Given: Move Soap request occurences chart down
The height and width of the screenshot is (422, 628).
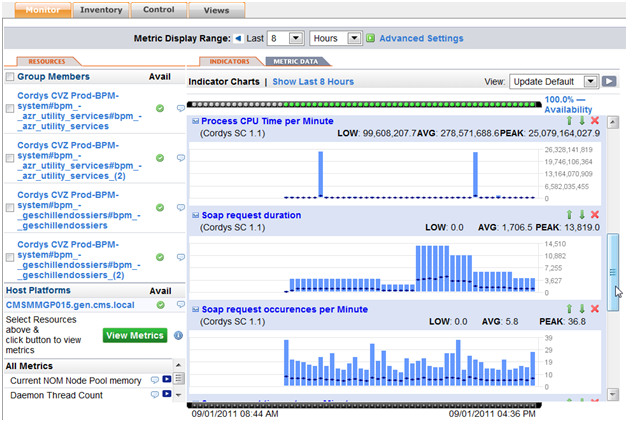Looking at the screenshot, I should [582, 309].
